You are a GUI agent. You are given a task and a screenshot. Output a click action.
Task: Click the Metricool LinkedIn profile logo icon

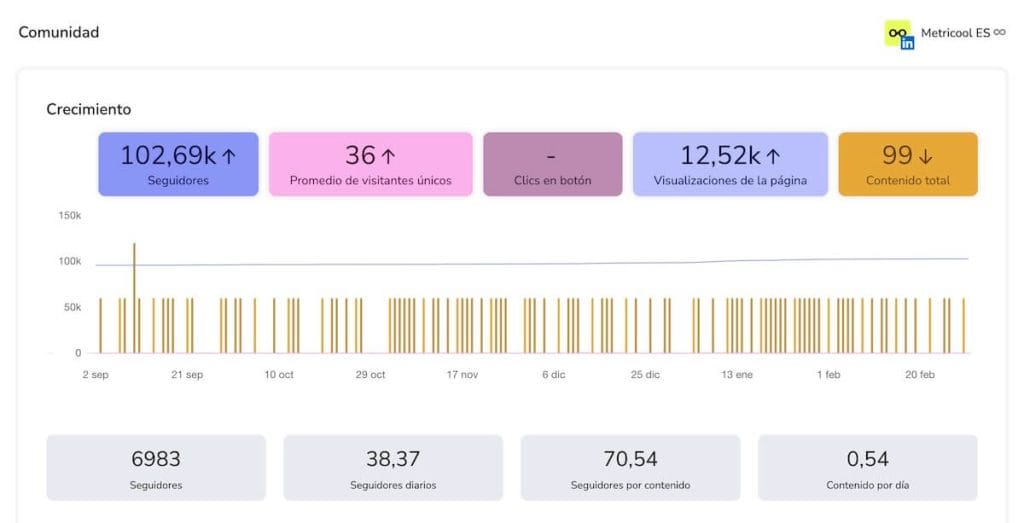pyautogui.click(x=899, y=34)
